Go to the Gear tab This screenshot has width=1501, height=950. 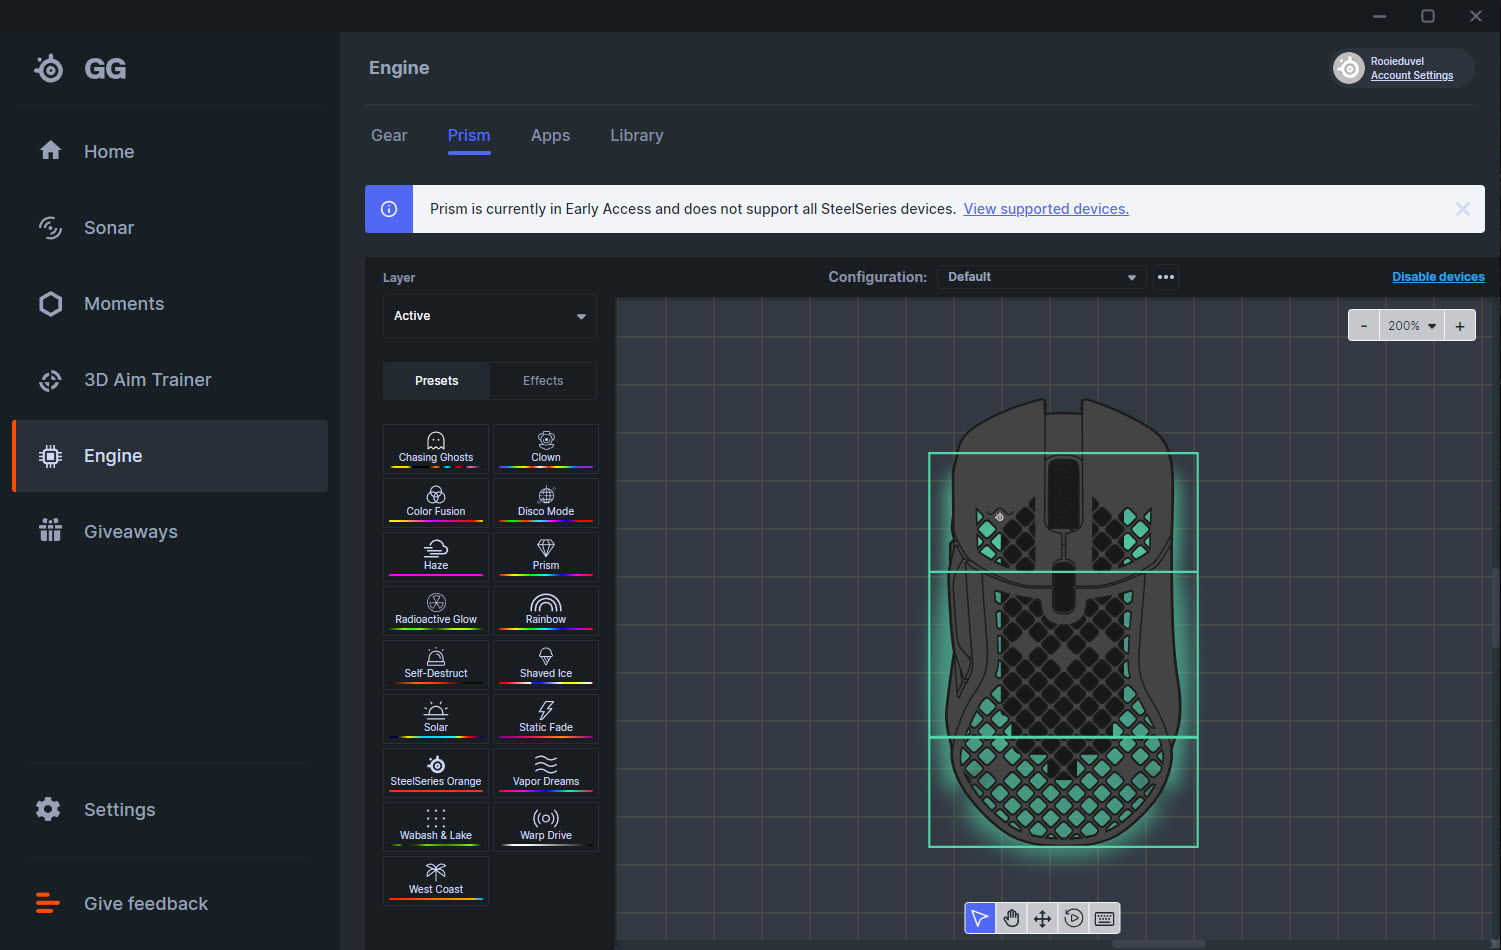click(x=389, y=136)
